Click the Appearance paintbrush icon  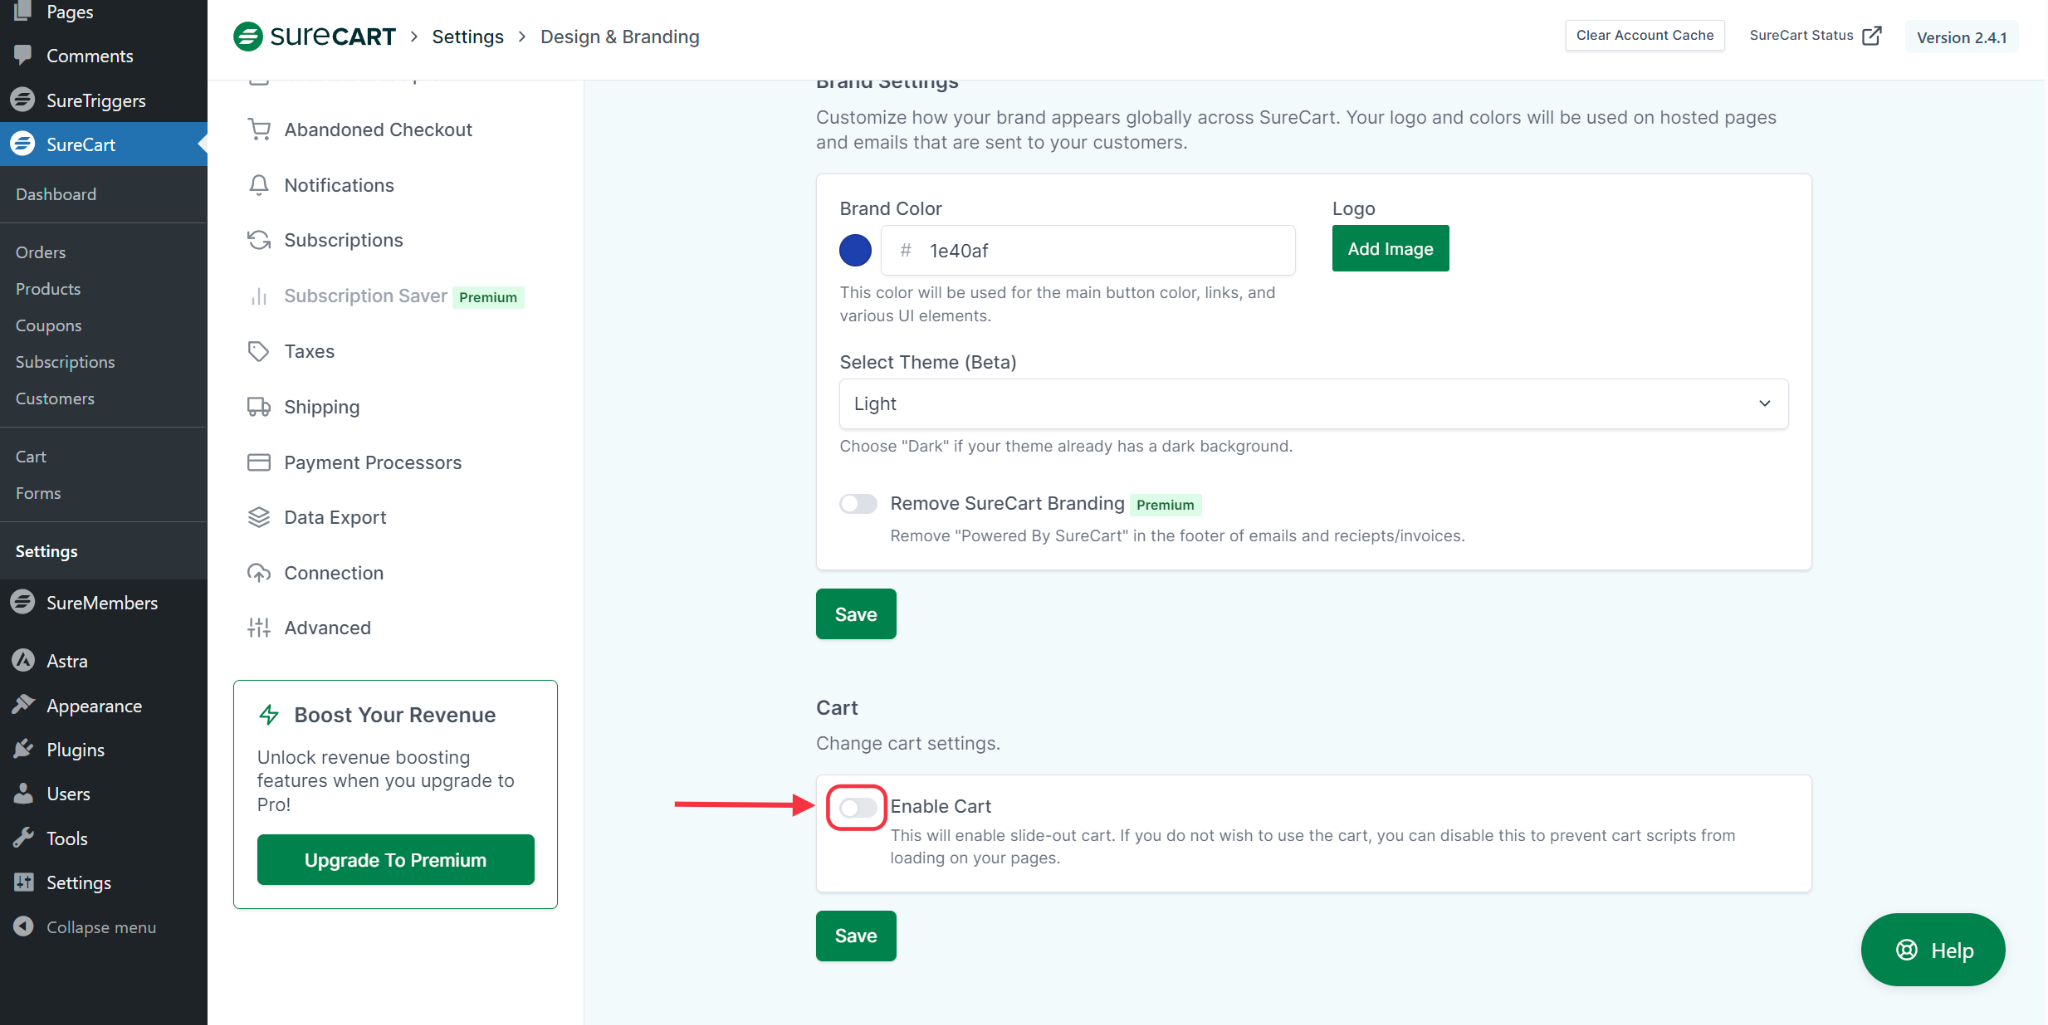[23, 705]
